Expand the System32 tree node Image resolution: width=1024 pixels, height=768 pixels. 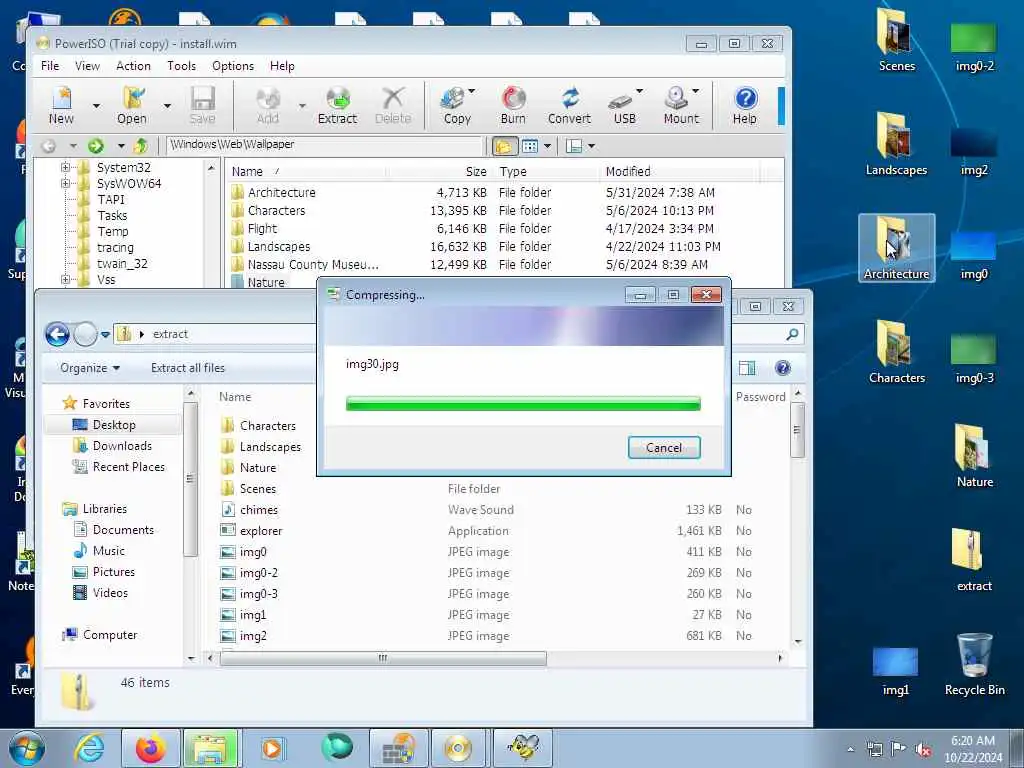65,167
